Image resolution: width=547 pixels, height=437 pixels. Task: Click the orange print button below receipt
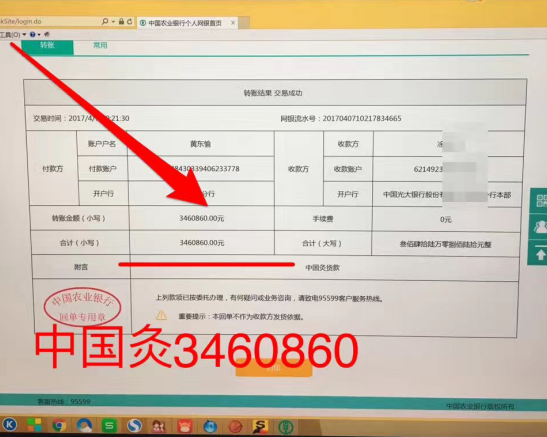274,368
